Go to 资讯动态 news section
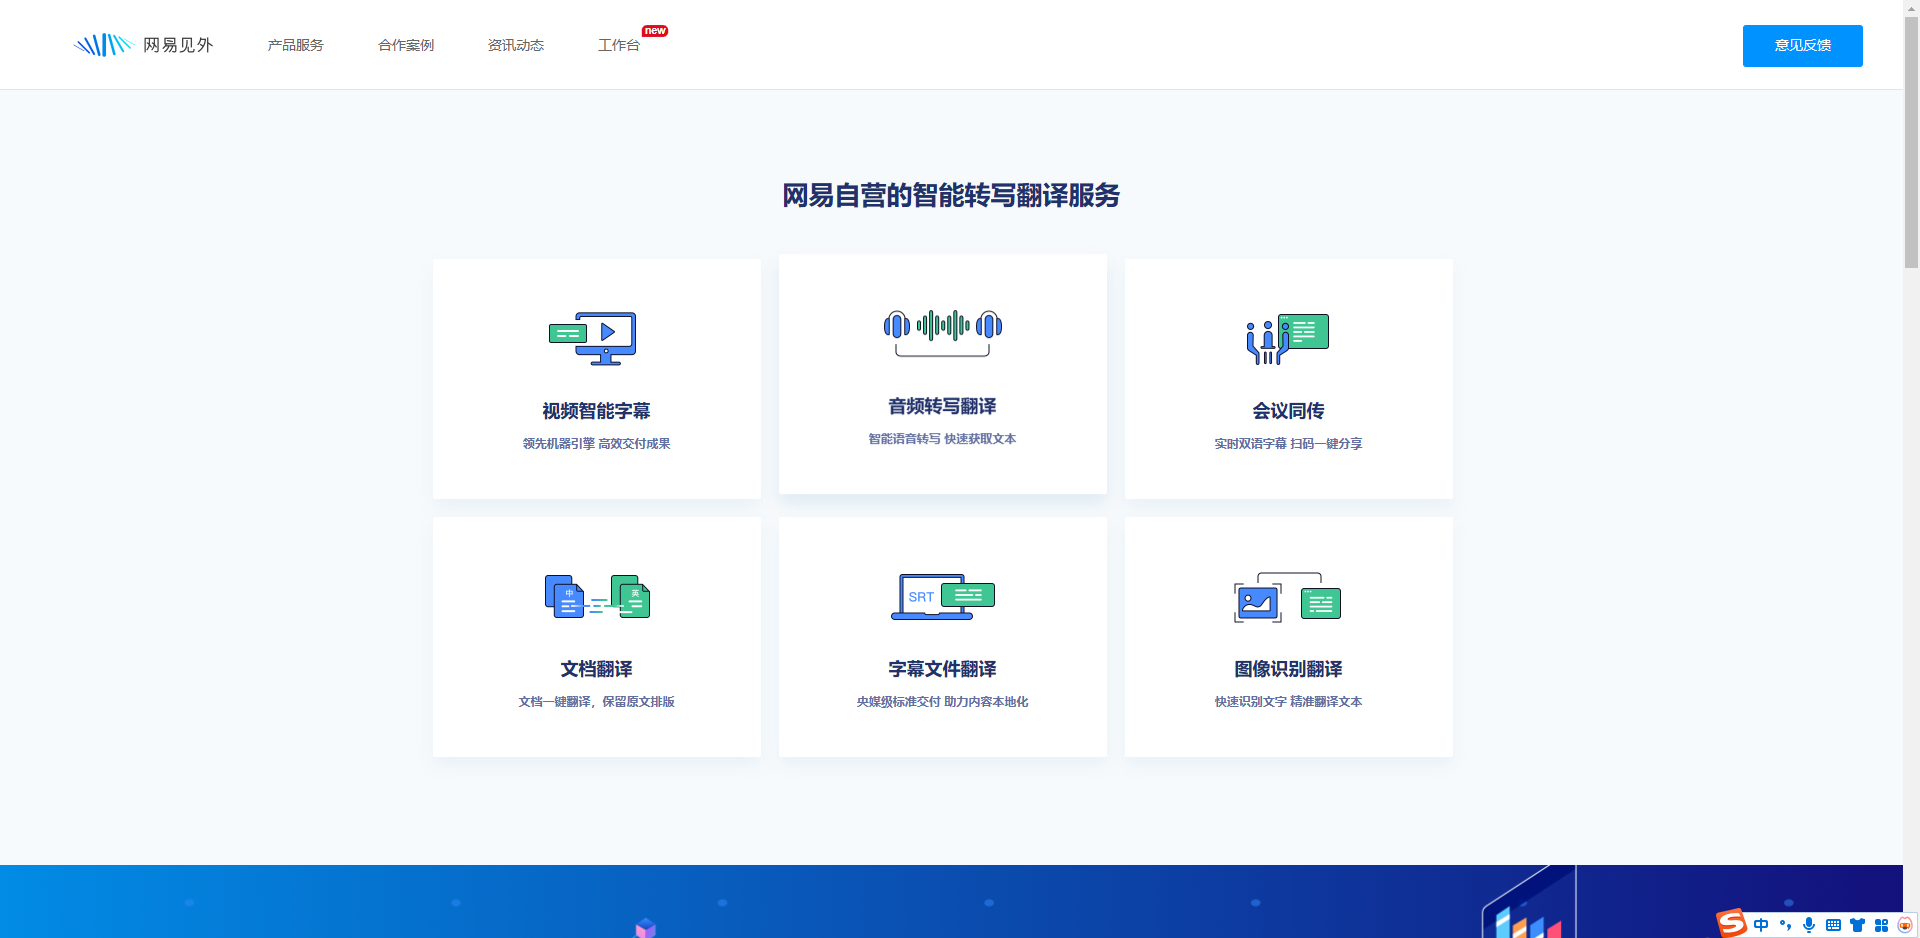 coord(516,44)
